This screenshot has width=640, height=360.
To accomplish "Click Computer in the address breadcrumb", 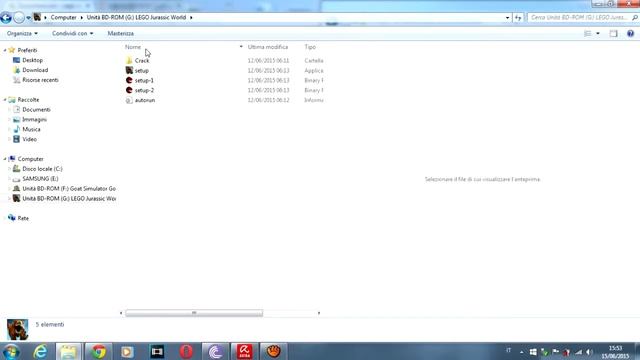I will 63,18.
